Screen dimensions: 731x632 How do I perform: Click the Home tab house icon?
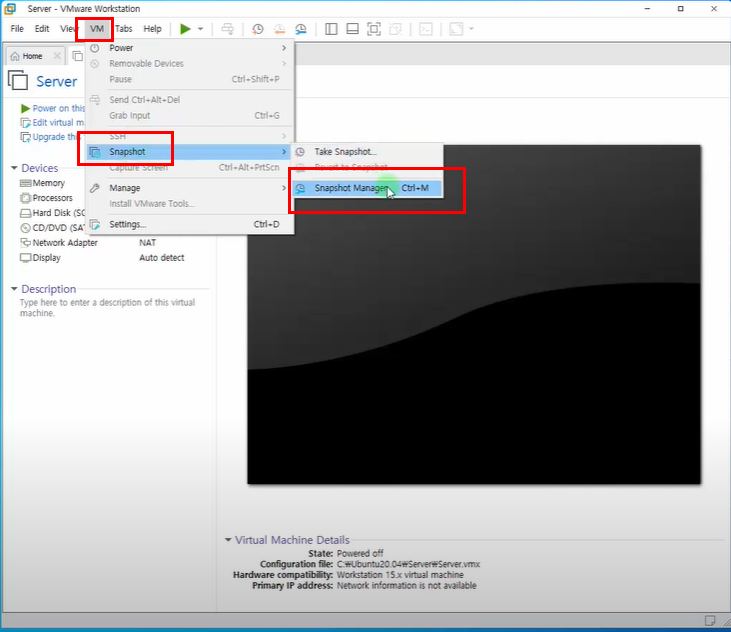pyautogui.click(x=15, y=56)
